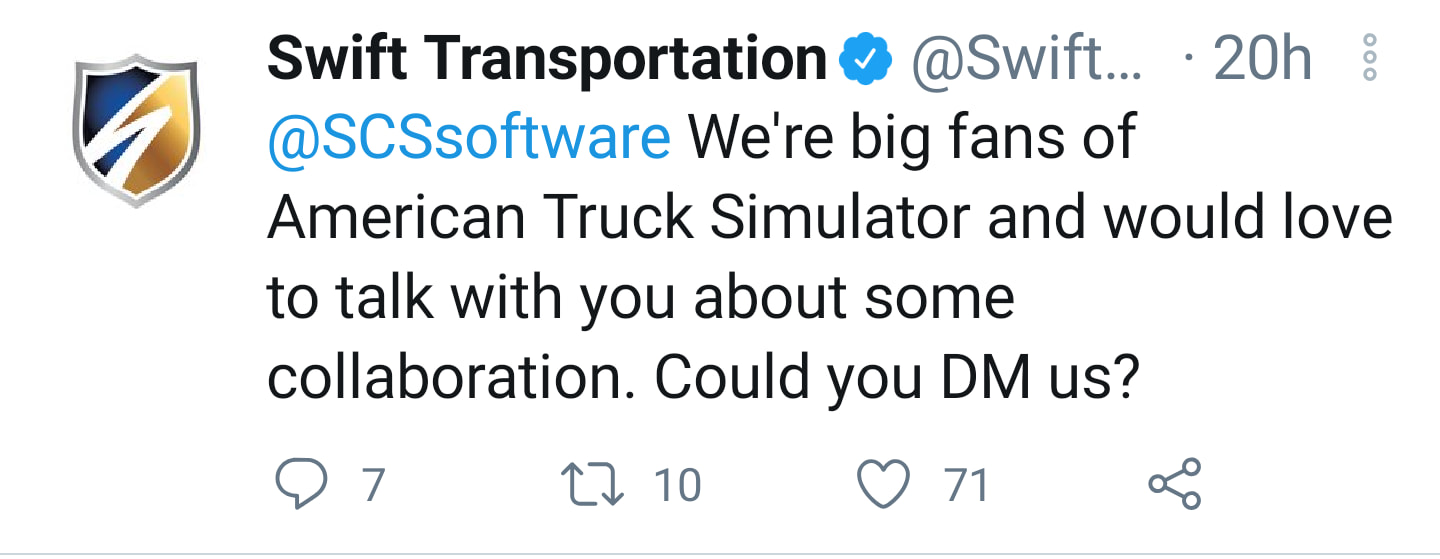Like the tweet with the heart icon
Screen dimensions: 1440x559
click(x=884, y=486)
